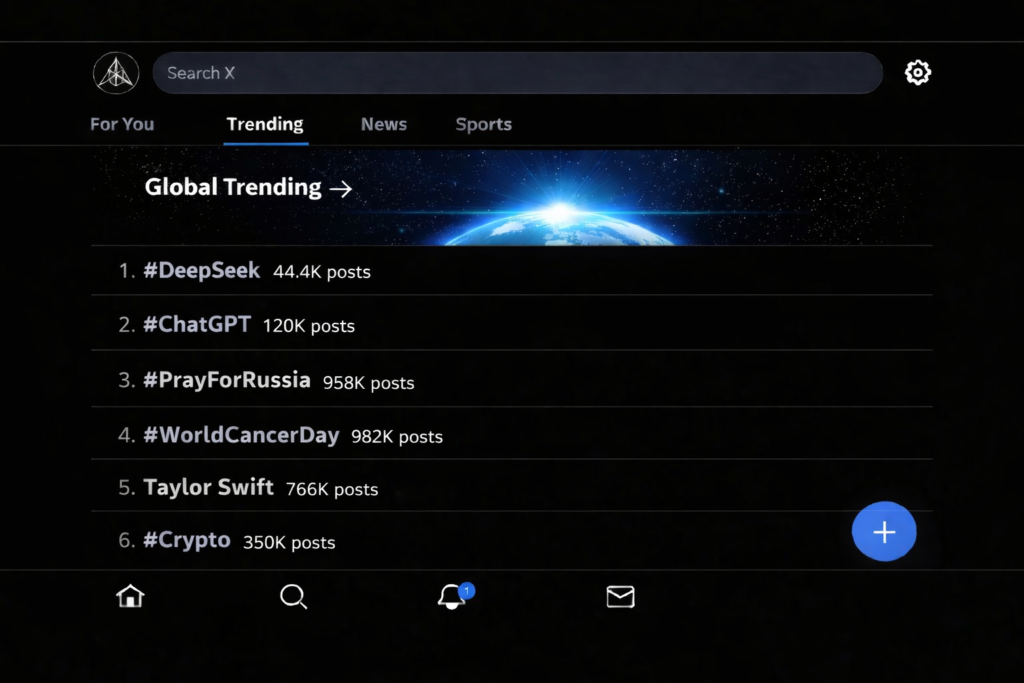Open search using the magnifier icon
Screen dimensions: 1024x683
[293, 597]
